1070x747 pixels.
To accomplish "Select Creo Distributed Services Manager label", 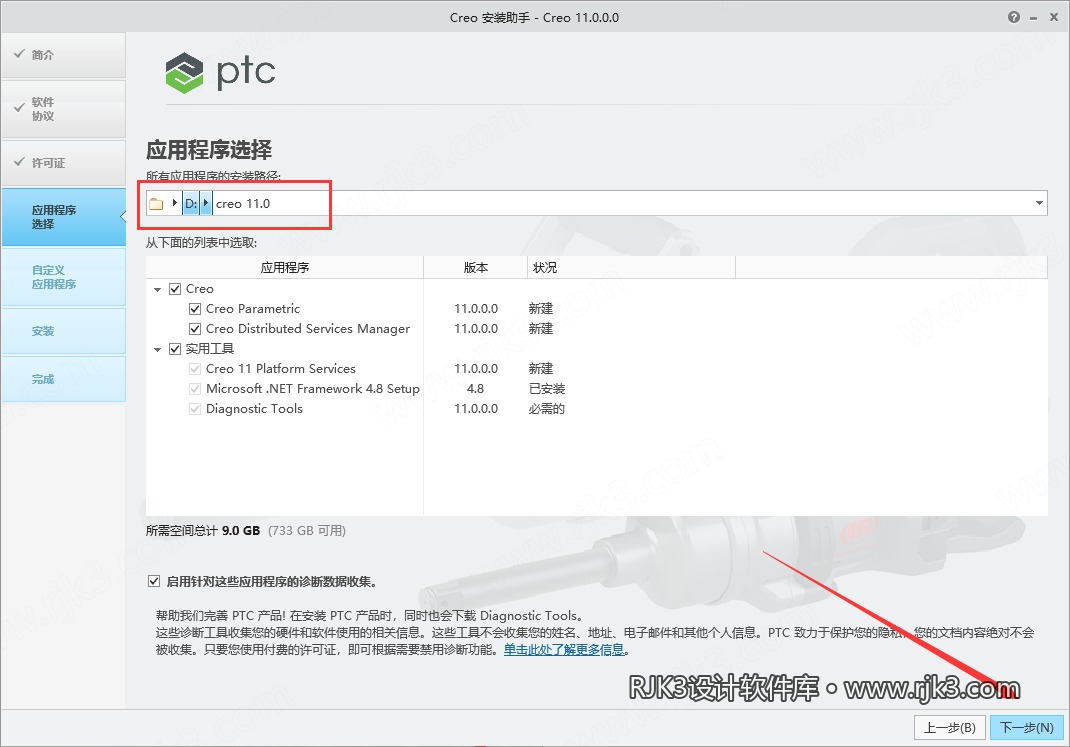I will tap(308, 329).
